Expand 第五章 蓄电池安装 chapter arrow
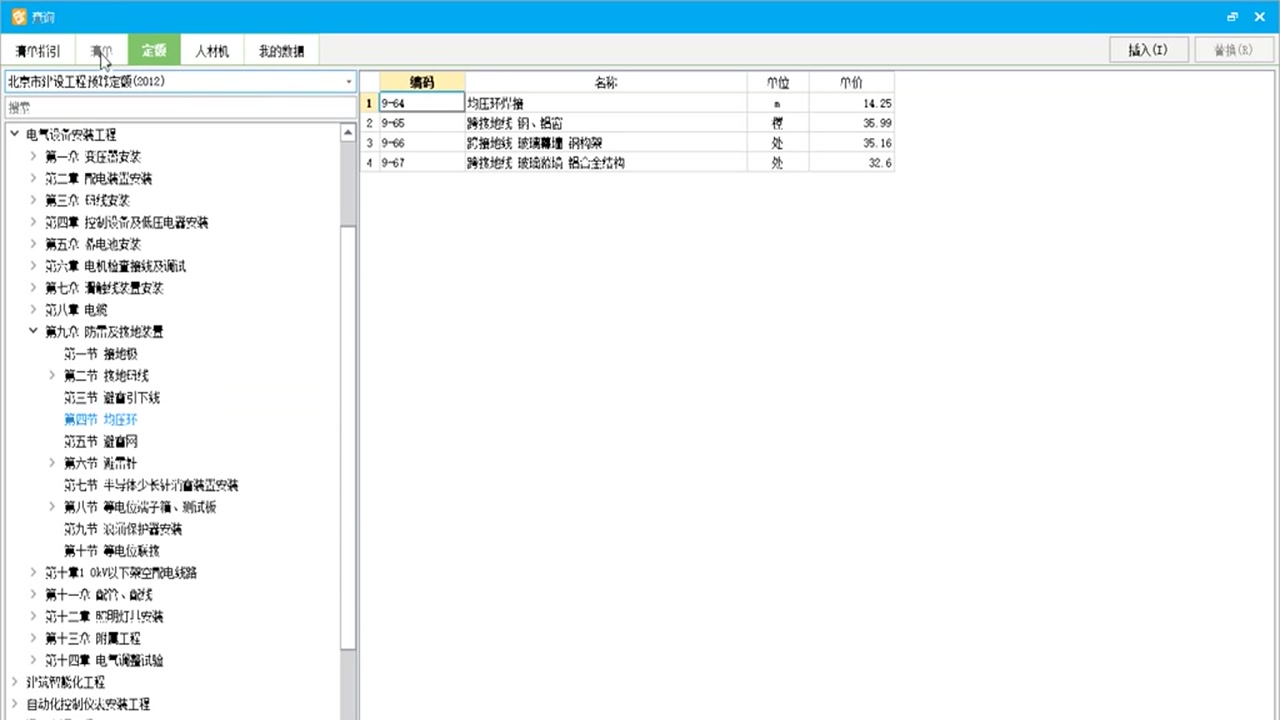1280x720 pixels. pyautogui.click(x=33, y=244)
